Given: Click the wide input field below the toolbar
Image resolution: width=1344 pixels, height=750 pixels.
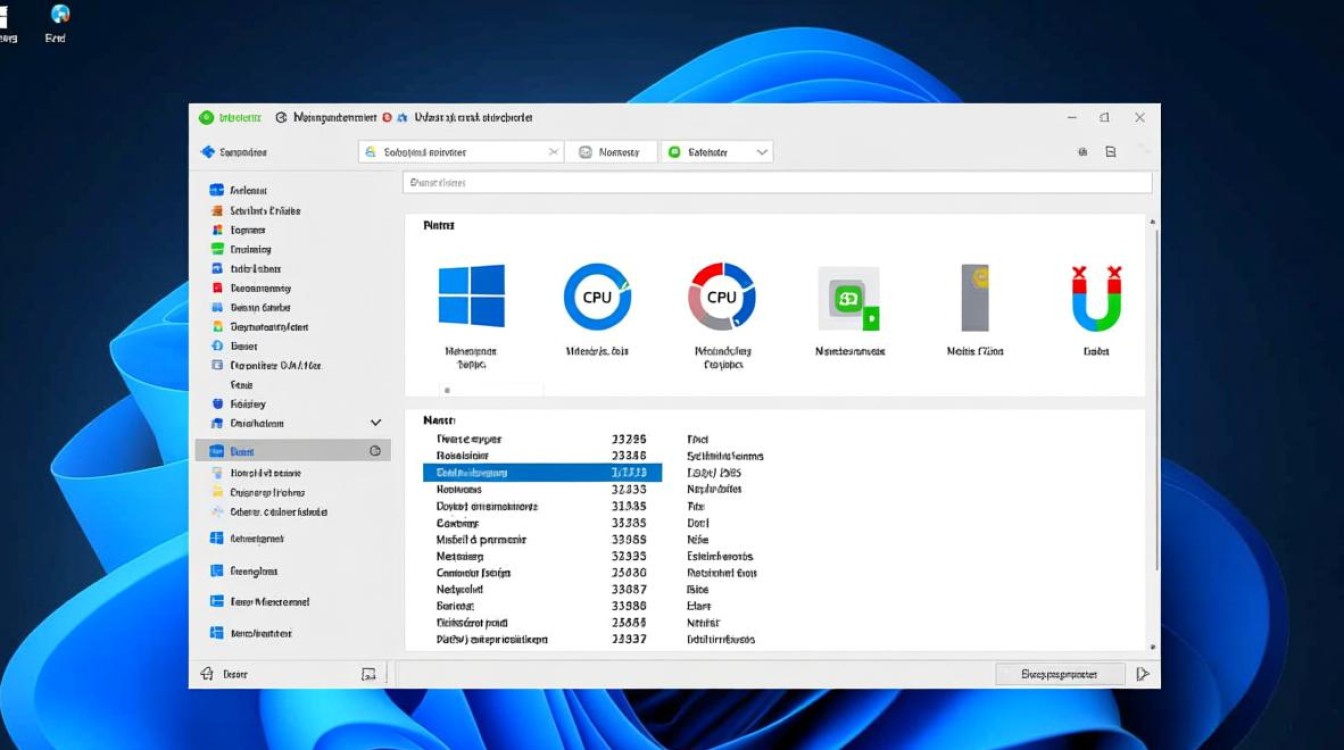Looking at the screenshot, I should point(777,183).
